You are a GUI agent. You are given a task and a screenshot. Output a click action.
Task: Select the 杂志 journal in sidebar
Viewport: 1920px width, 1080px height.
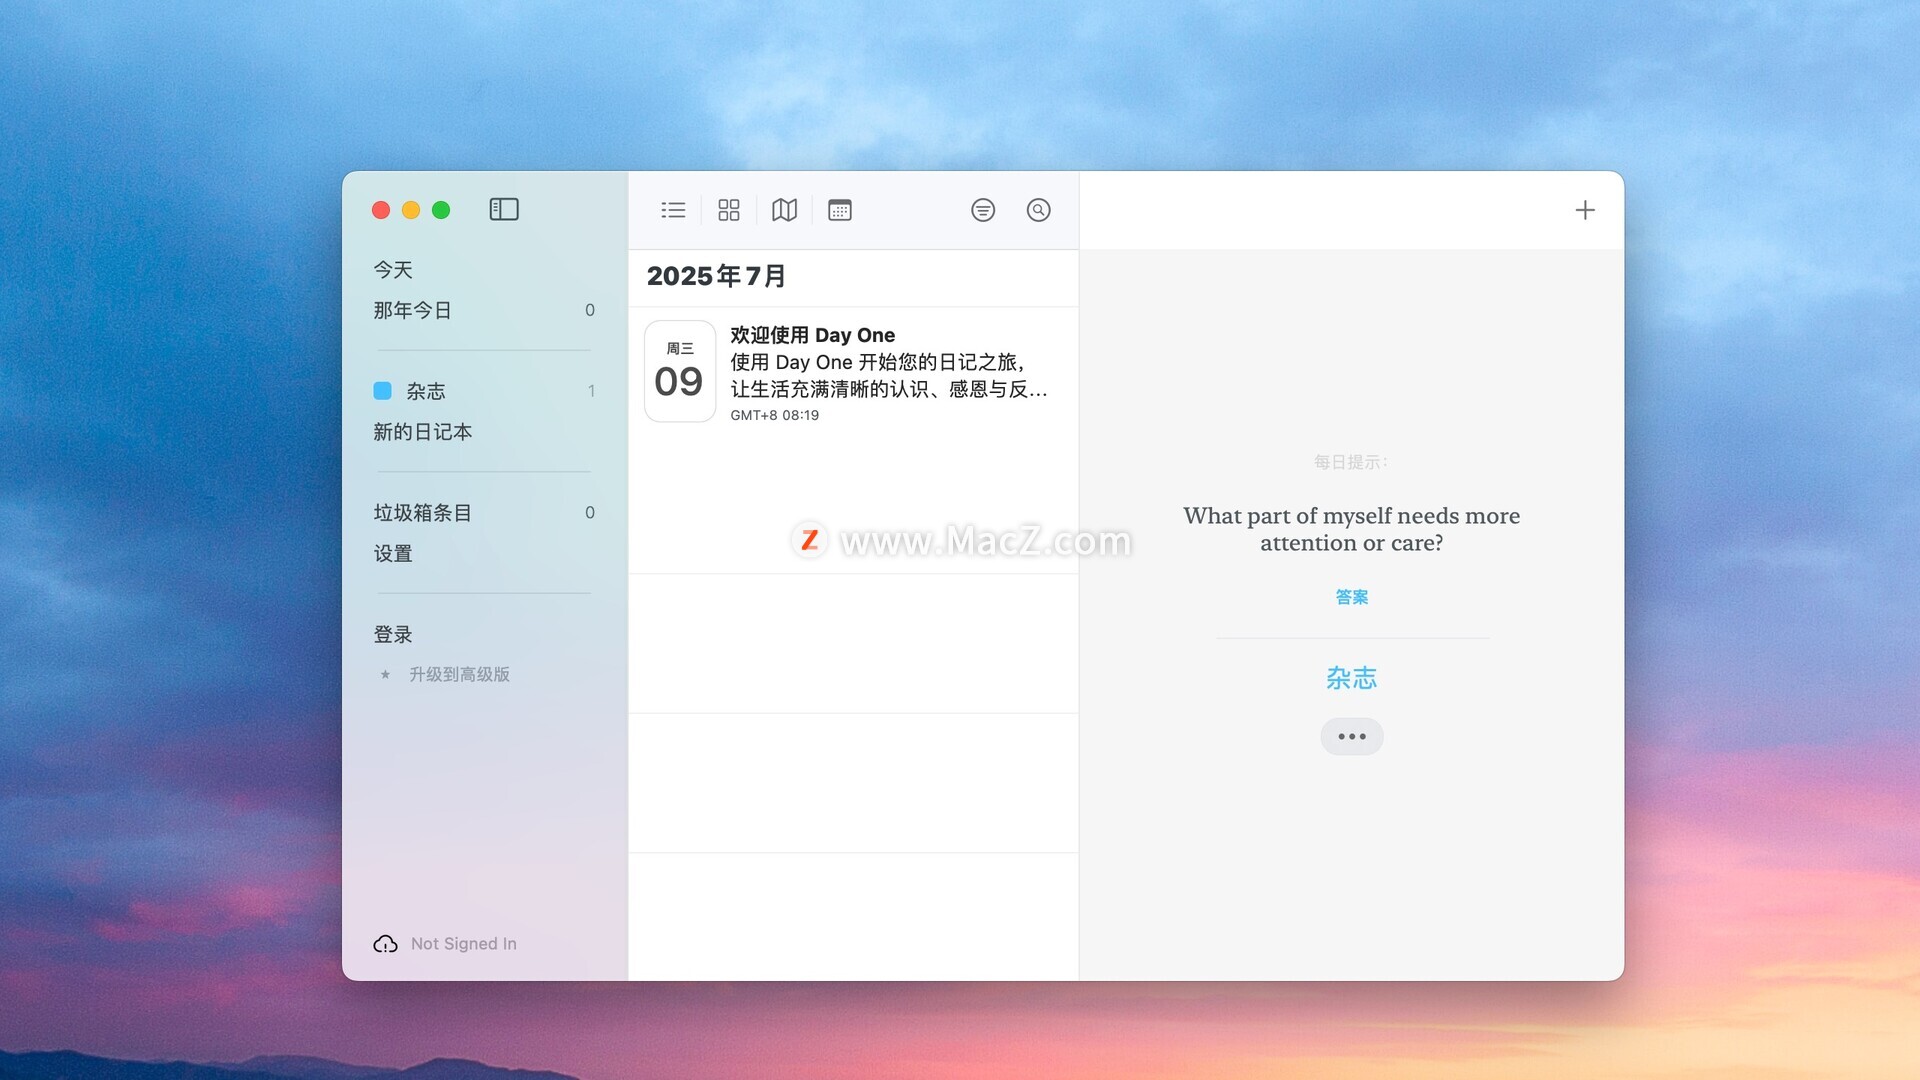pyautogui.click(x=484, y=391)
